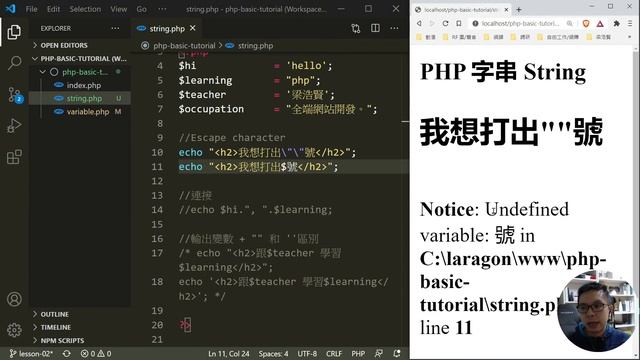Switch git branch lesson-02 in status bar

pos(32,354)
